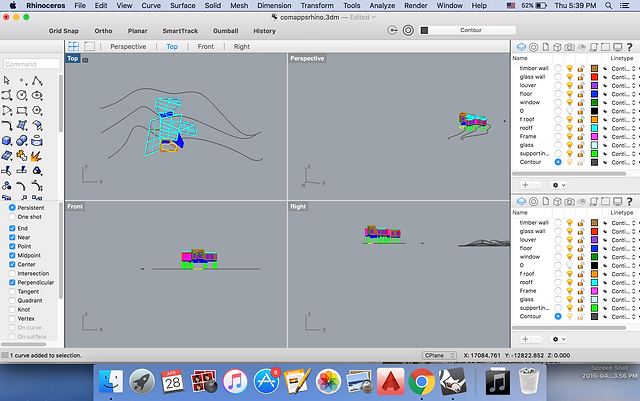Open Frame magenta color swatch, lower panel
Image resolution: width=640 pixels, height=401 pixels.
click(x=594, y=291)
